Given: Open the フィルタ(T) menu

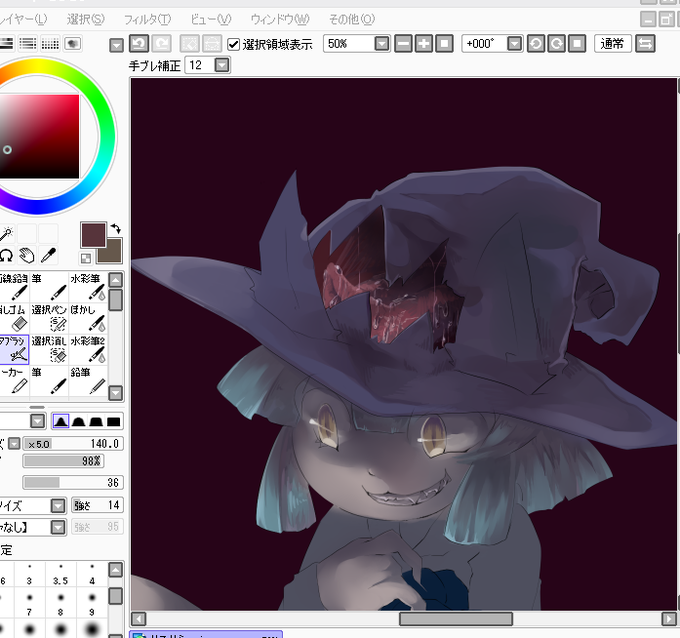Looking at the screenshot, I should coord(147,20).
